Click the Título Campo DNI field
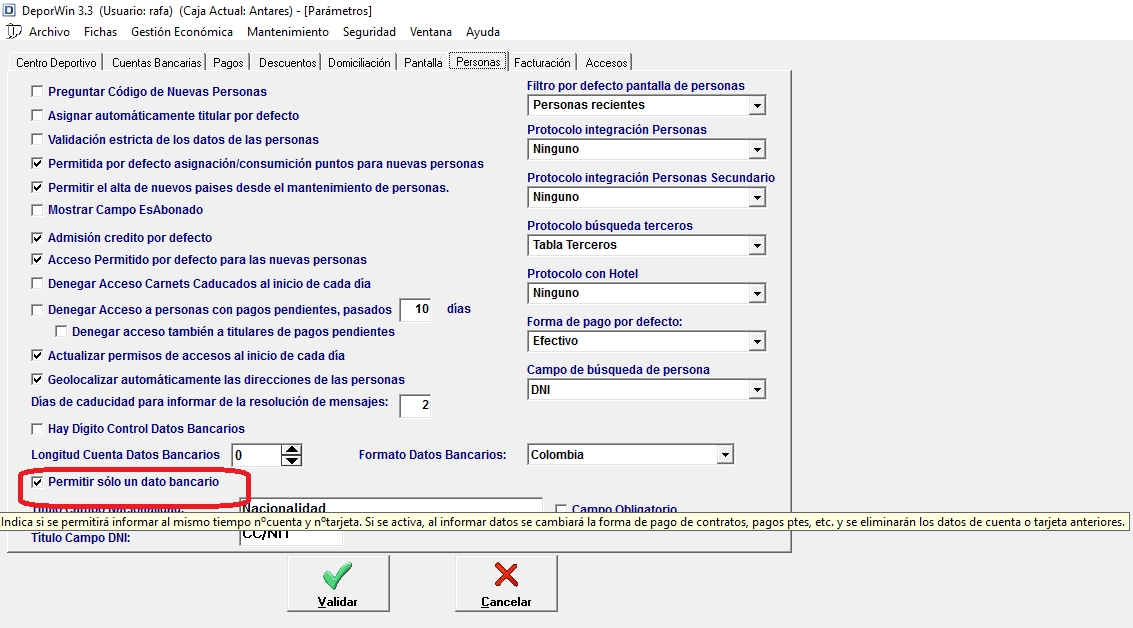1133x628 pixels. click(290, 536)
